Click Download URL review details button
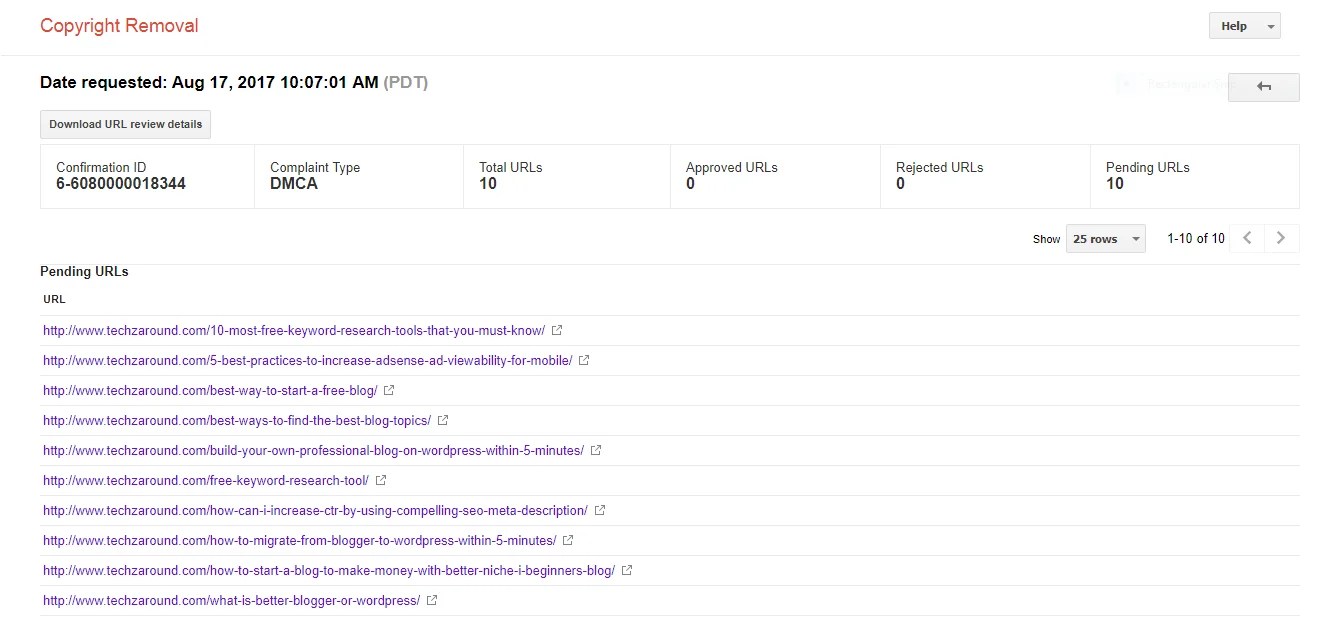This screenshot has height=623, width=1319. coord(126,124)
